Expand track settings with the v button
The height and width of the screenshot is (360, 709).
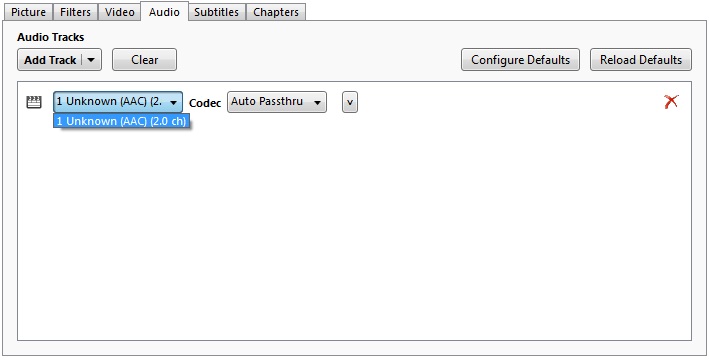pos(350,102)
